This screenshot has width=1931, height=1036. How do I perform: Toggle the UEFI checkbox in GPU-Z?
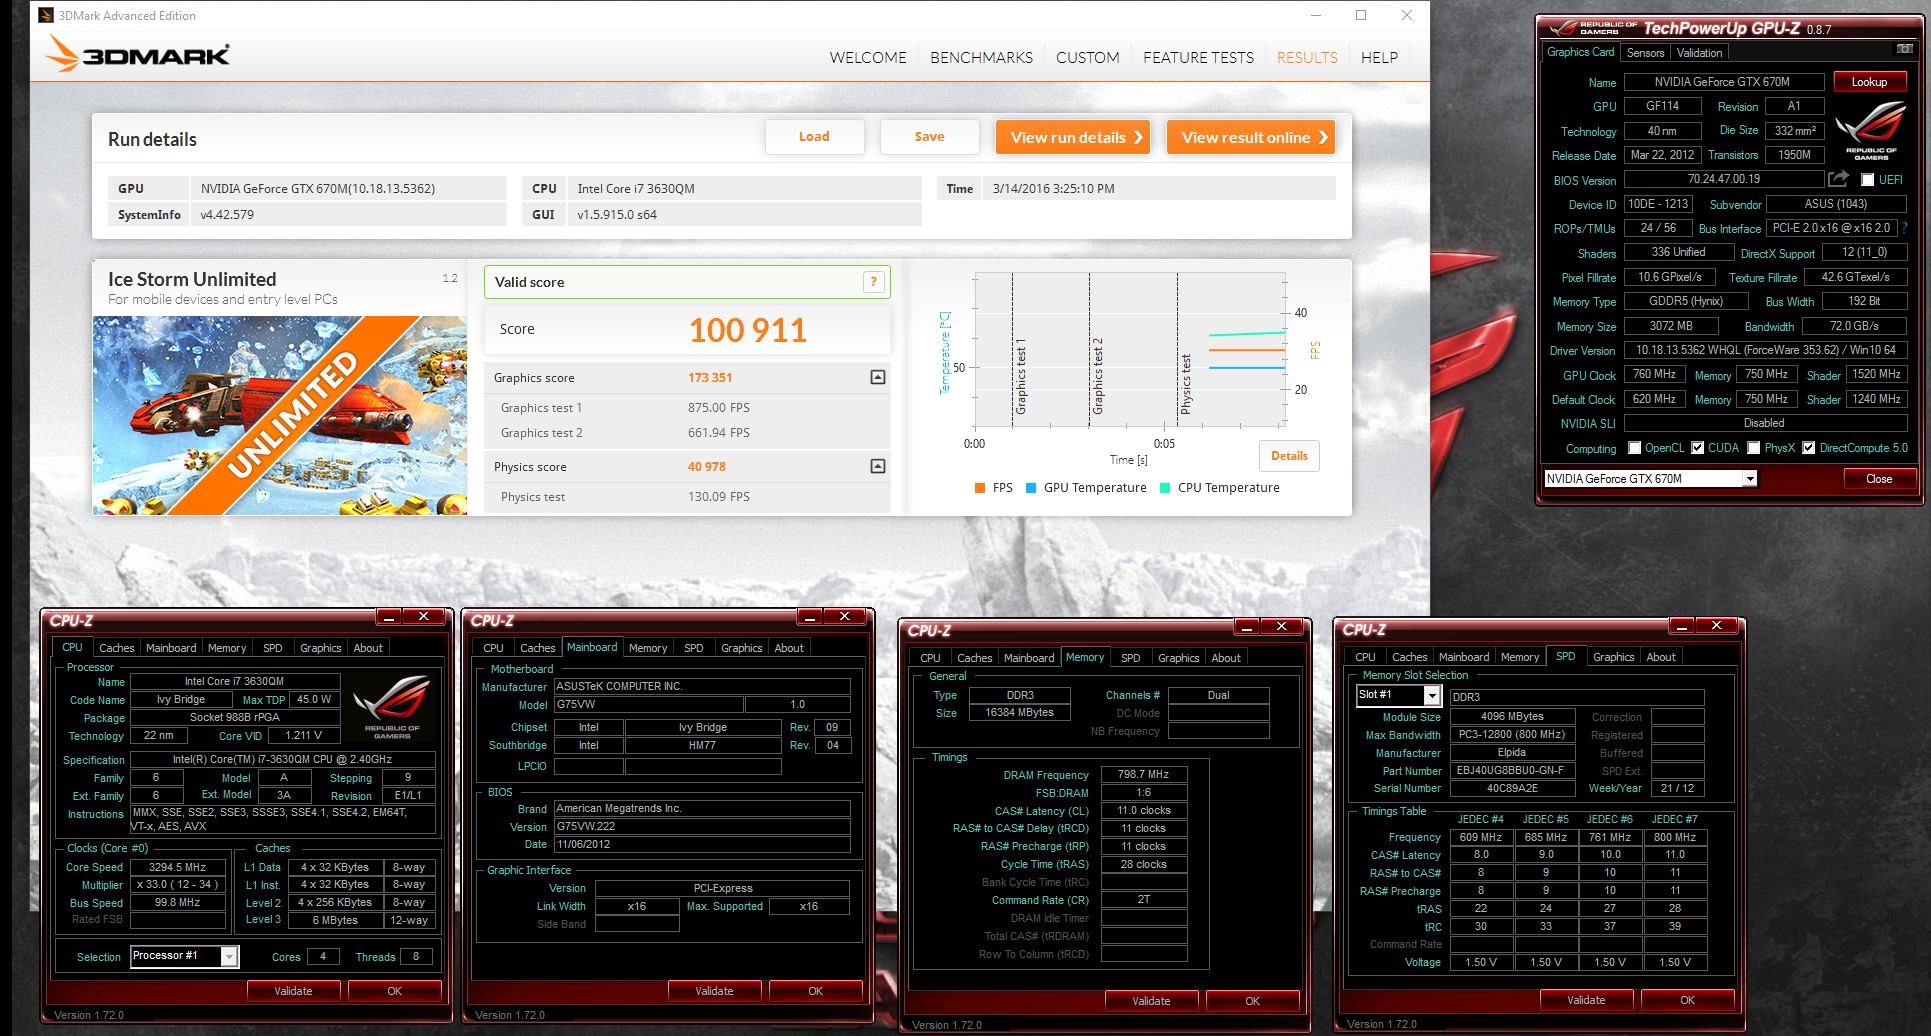(x=1867, y=180)
